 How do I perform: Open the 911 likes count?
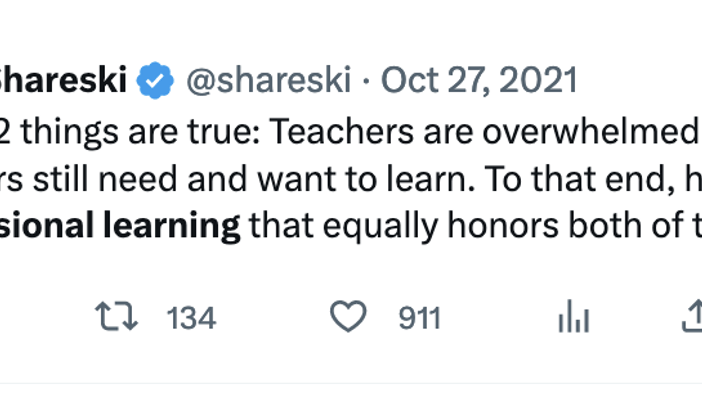coord(419,318)
